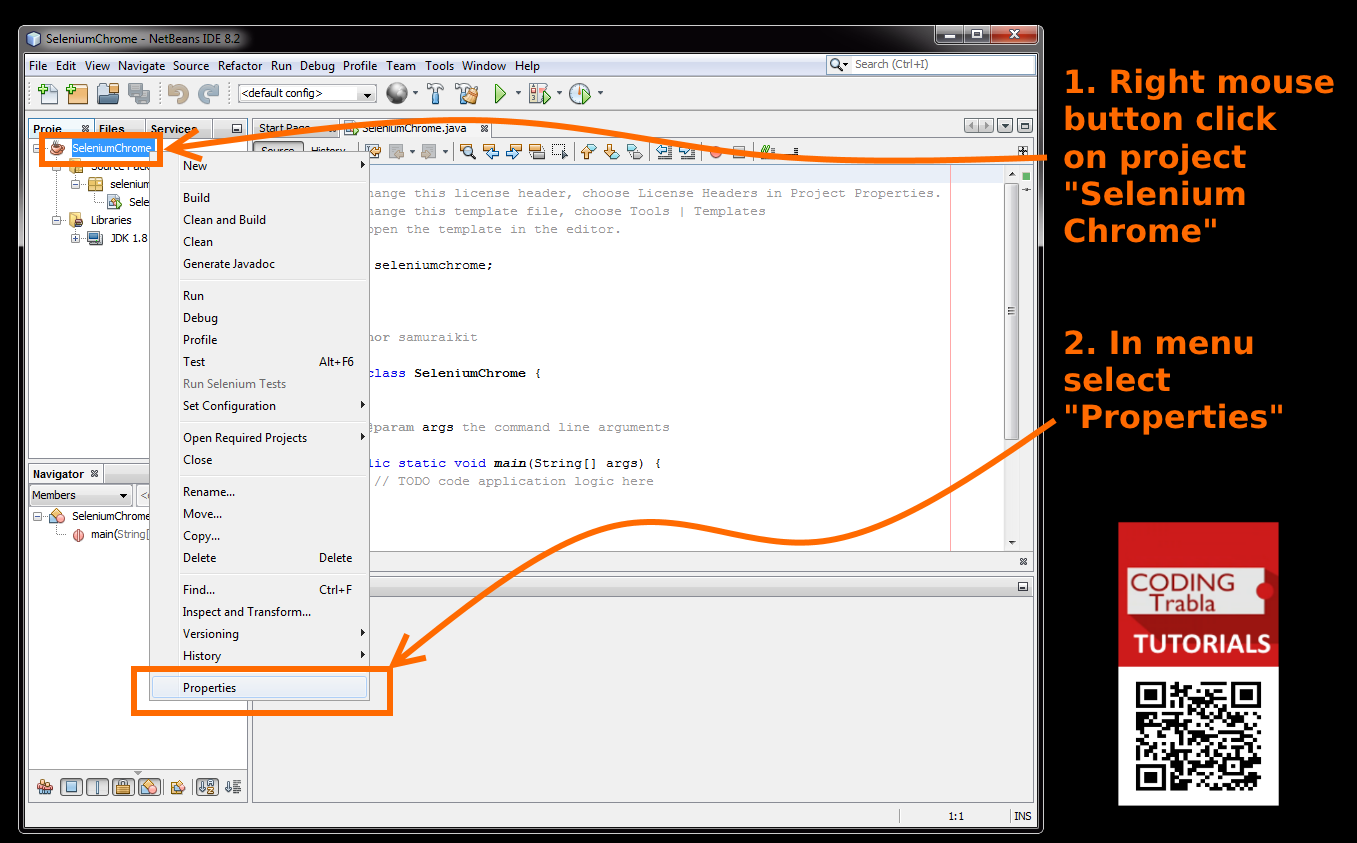
Task: Click the Open Project toolbar icon
Action: (x=108, y=93)
